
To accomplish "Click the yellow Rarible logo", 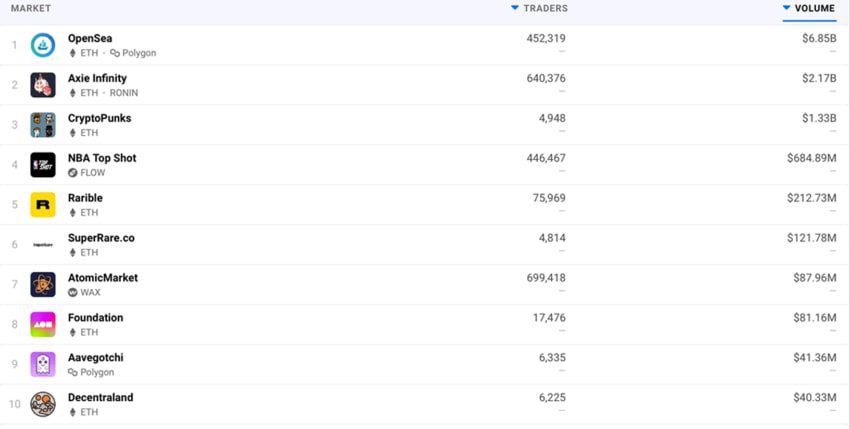I will pyautogui.click(x=43, y=204).
